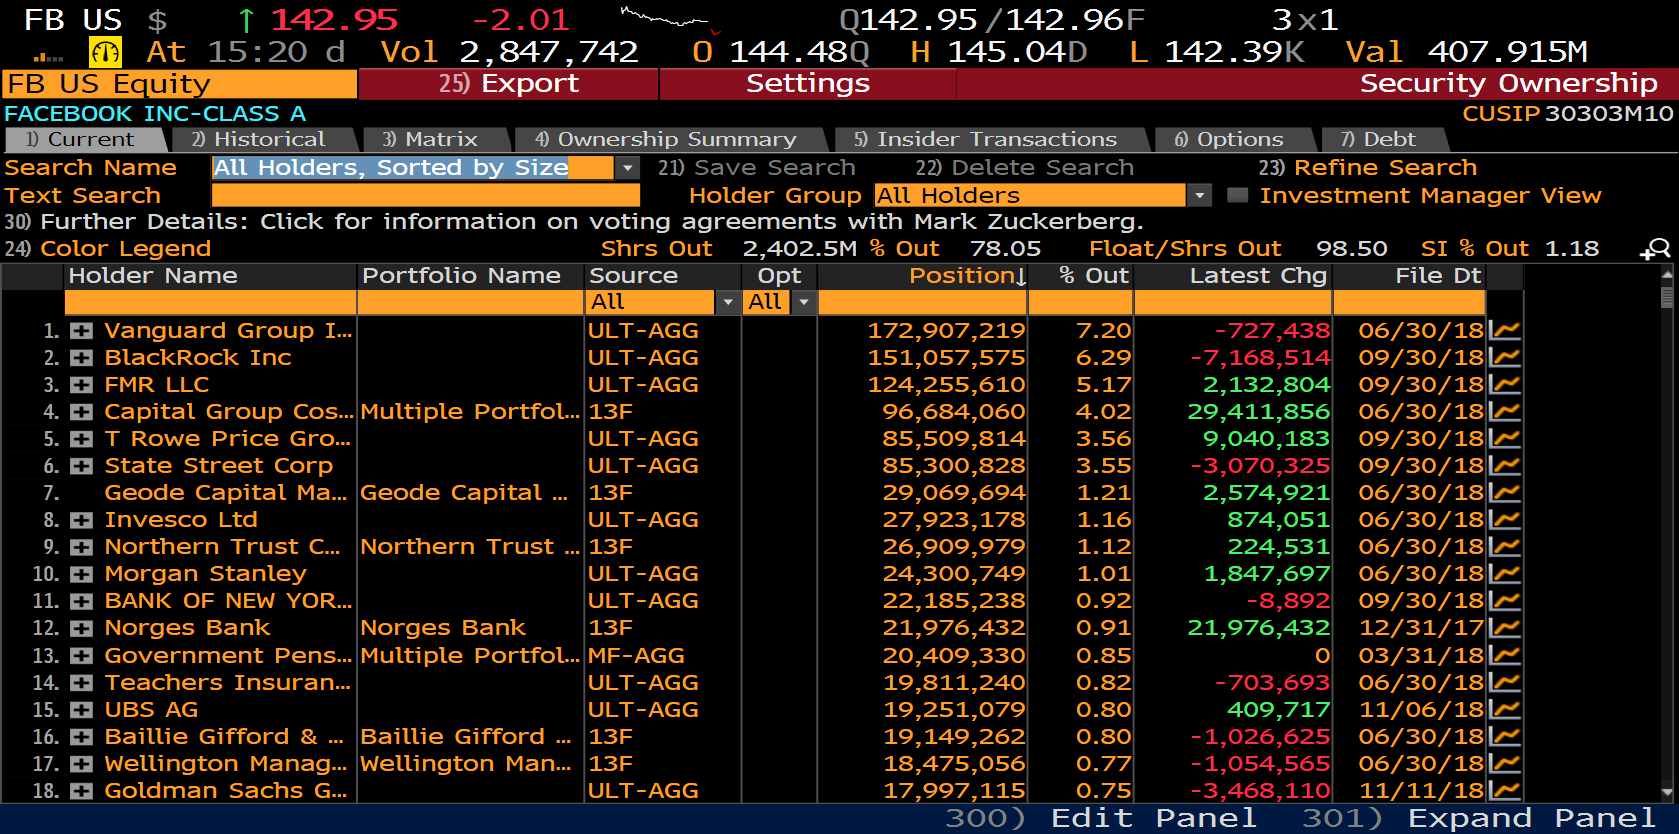Image resolution: width=1679 pixels, height=834 pixels.
Task: Switch to the Insider Transactions tab
Action: tap(988, 140)
